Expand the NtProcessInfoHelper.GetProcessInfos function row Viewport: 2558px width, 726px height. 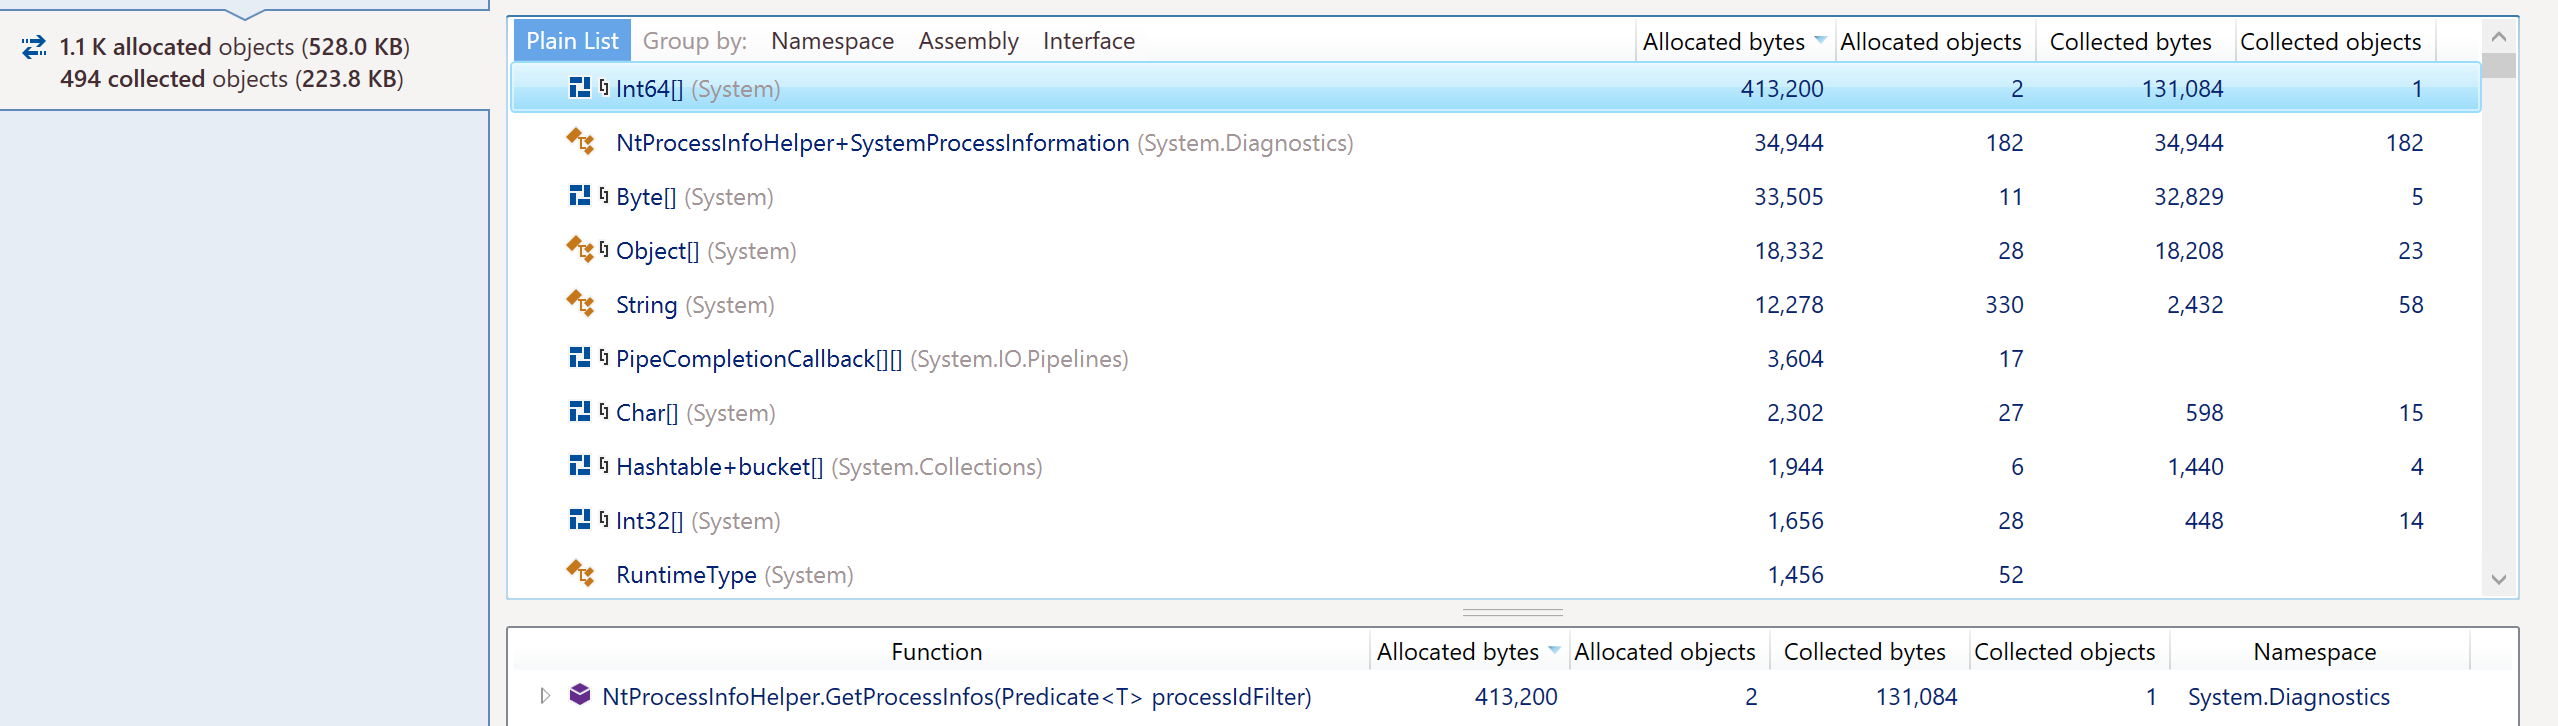click(x=545, y=696)
